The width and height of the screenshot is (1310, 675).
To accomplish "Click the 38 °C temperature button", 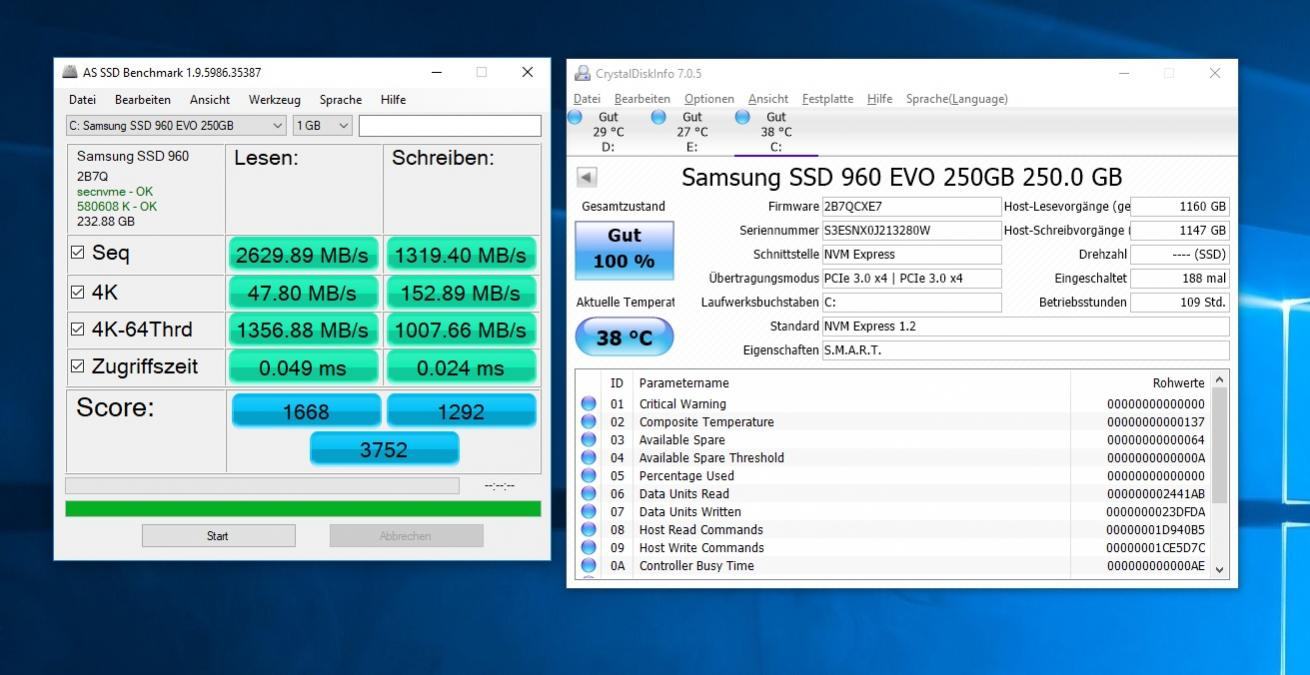I will click(625, 338).
